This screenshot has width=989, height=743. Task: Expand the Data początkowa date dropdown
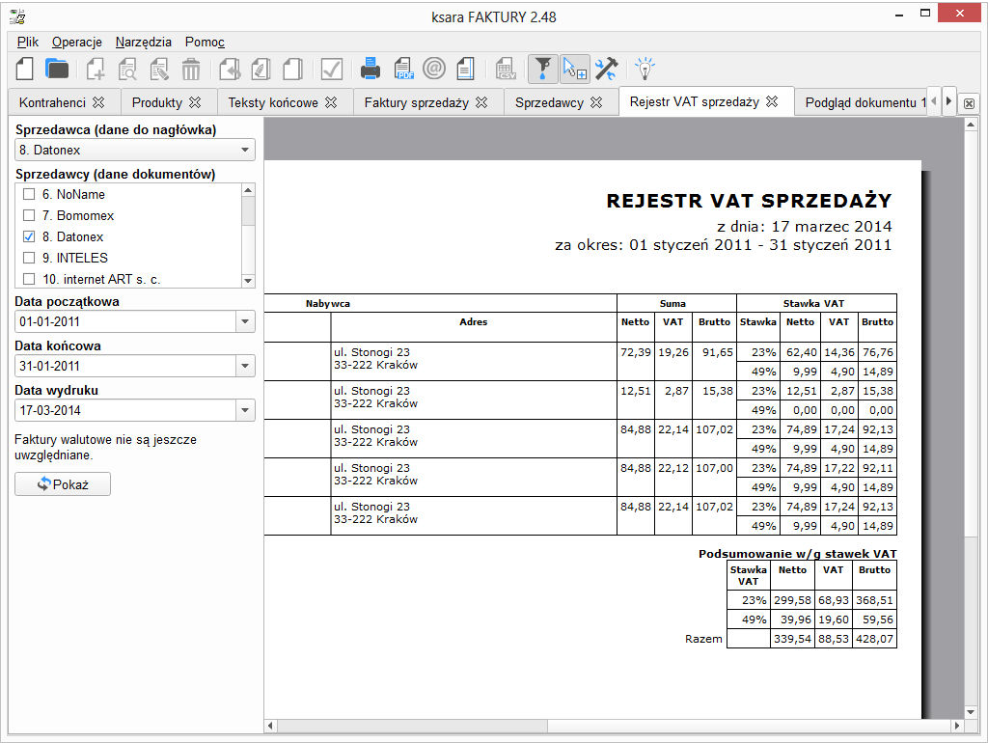(x=245, y=322)
